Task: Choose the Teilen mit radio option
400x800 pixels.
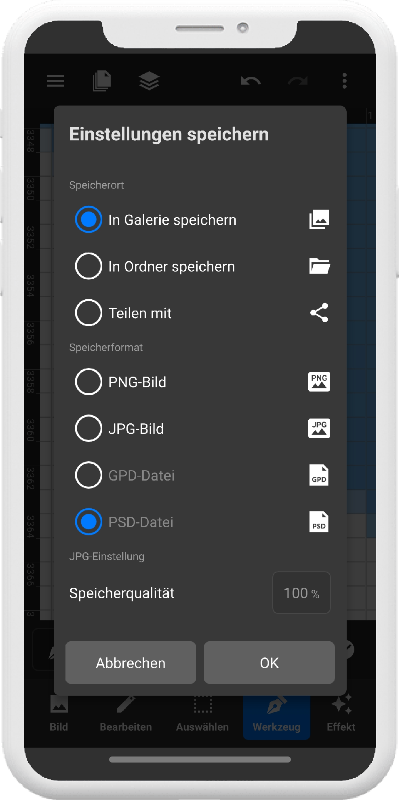Action: pos(88,313)
